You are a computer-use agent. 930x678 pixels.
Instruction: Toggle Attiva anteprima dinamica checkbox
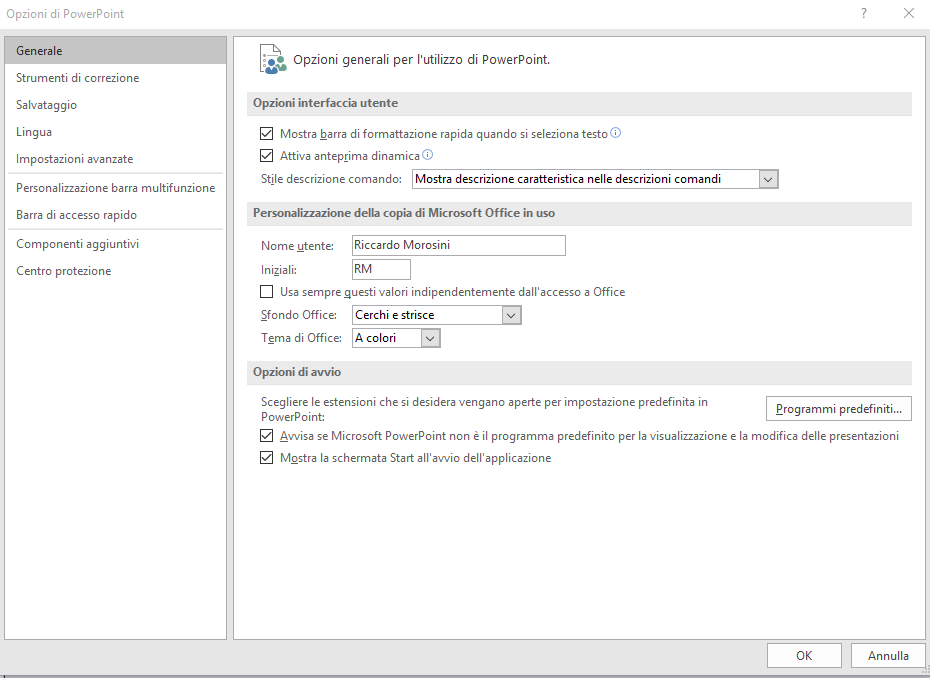point(266,155)
